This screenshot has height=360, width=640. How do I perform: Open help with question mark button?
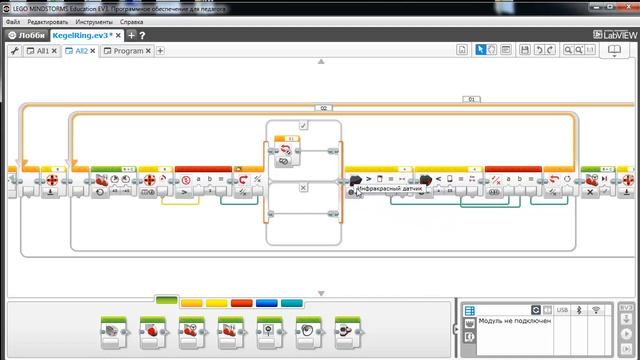(x=142, y=36)
